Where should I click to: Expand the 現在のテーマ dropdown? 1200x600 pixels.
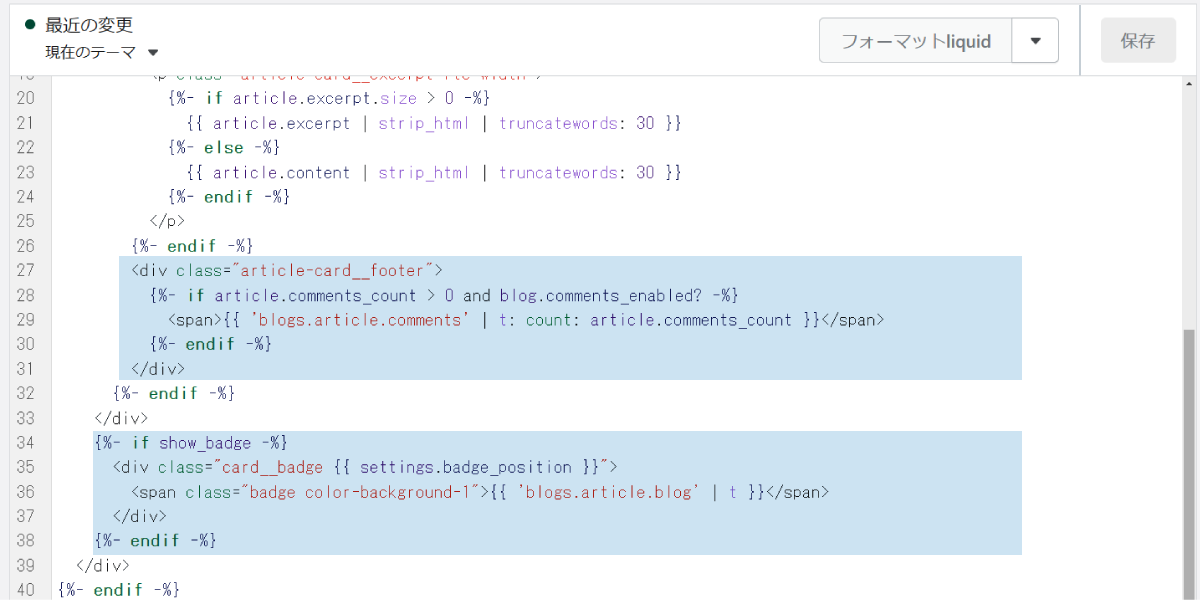(x=102, y=52)
